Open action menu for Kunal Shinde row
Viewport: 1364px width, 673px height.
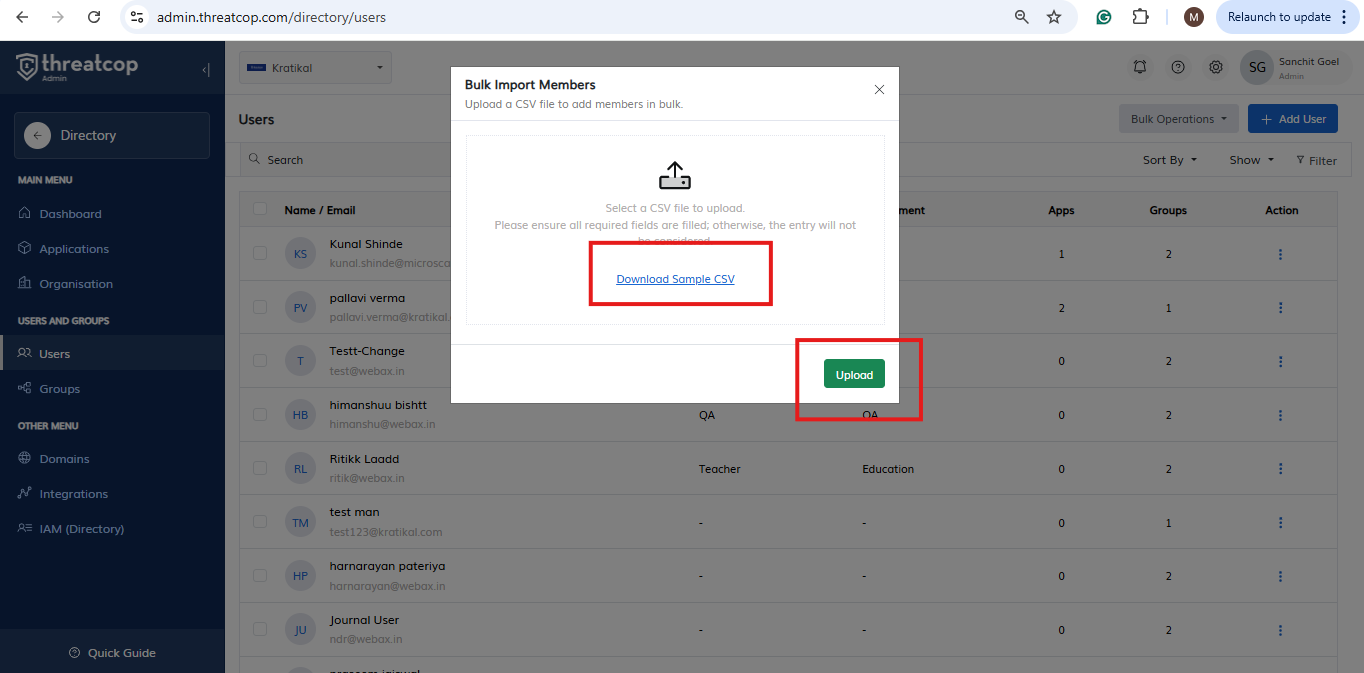tap(1280, 254)
